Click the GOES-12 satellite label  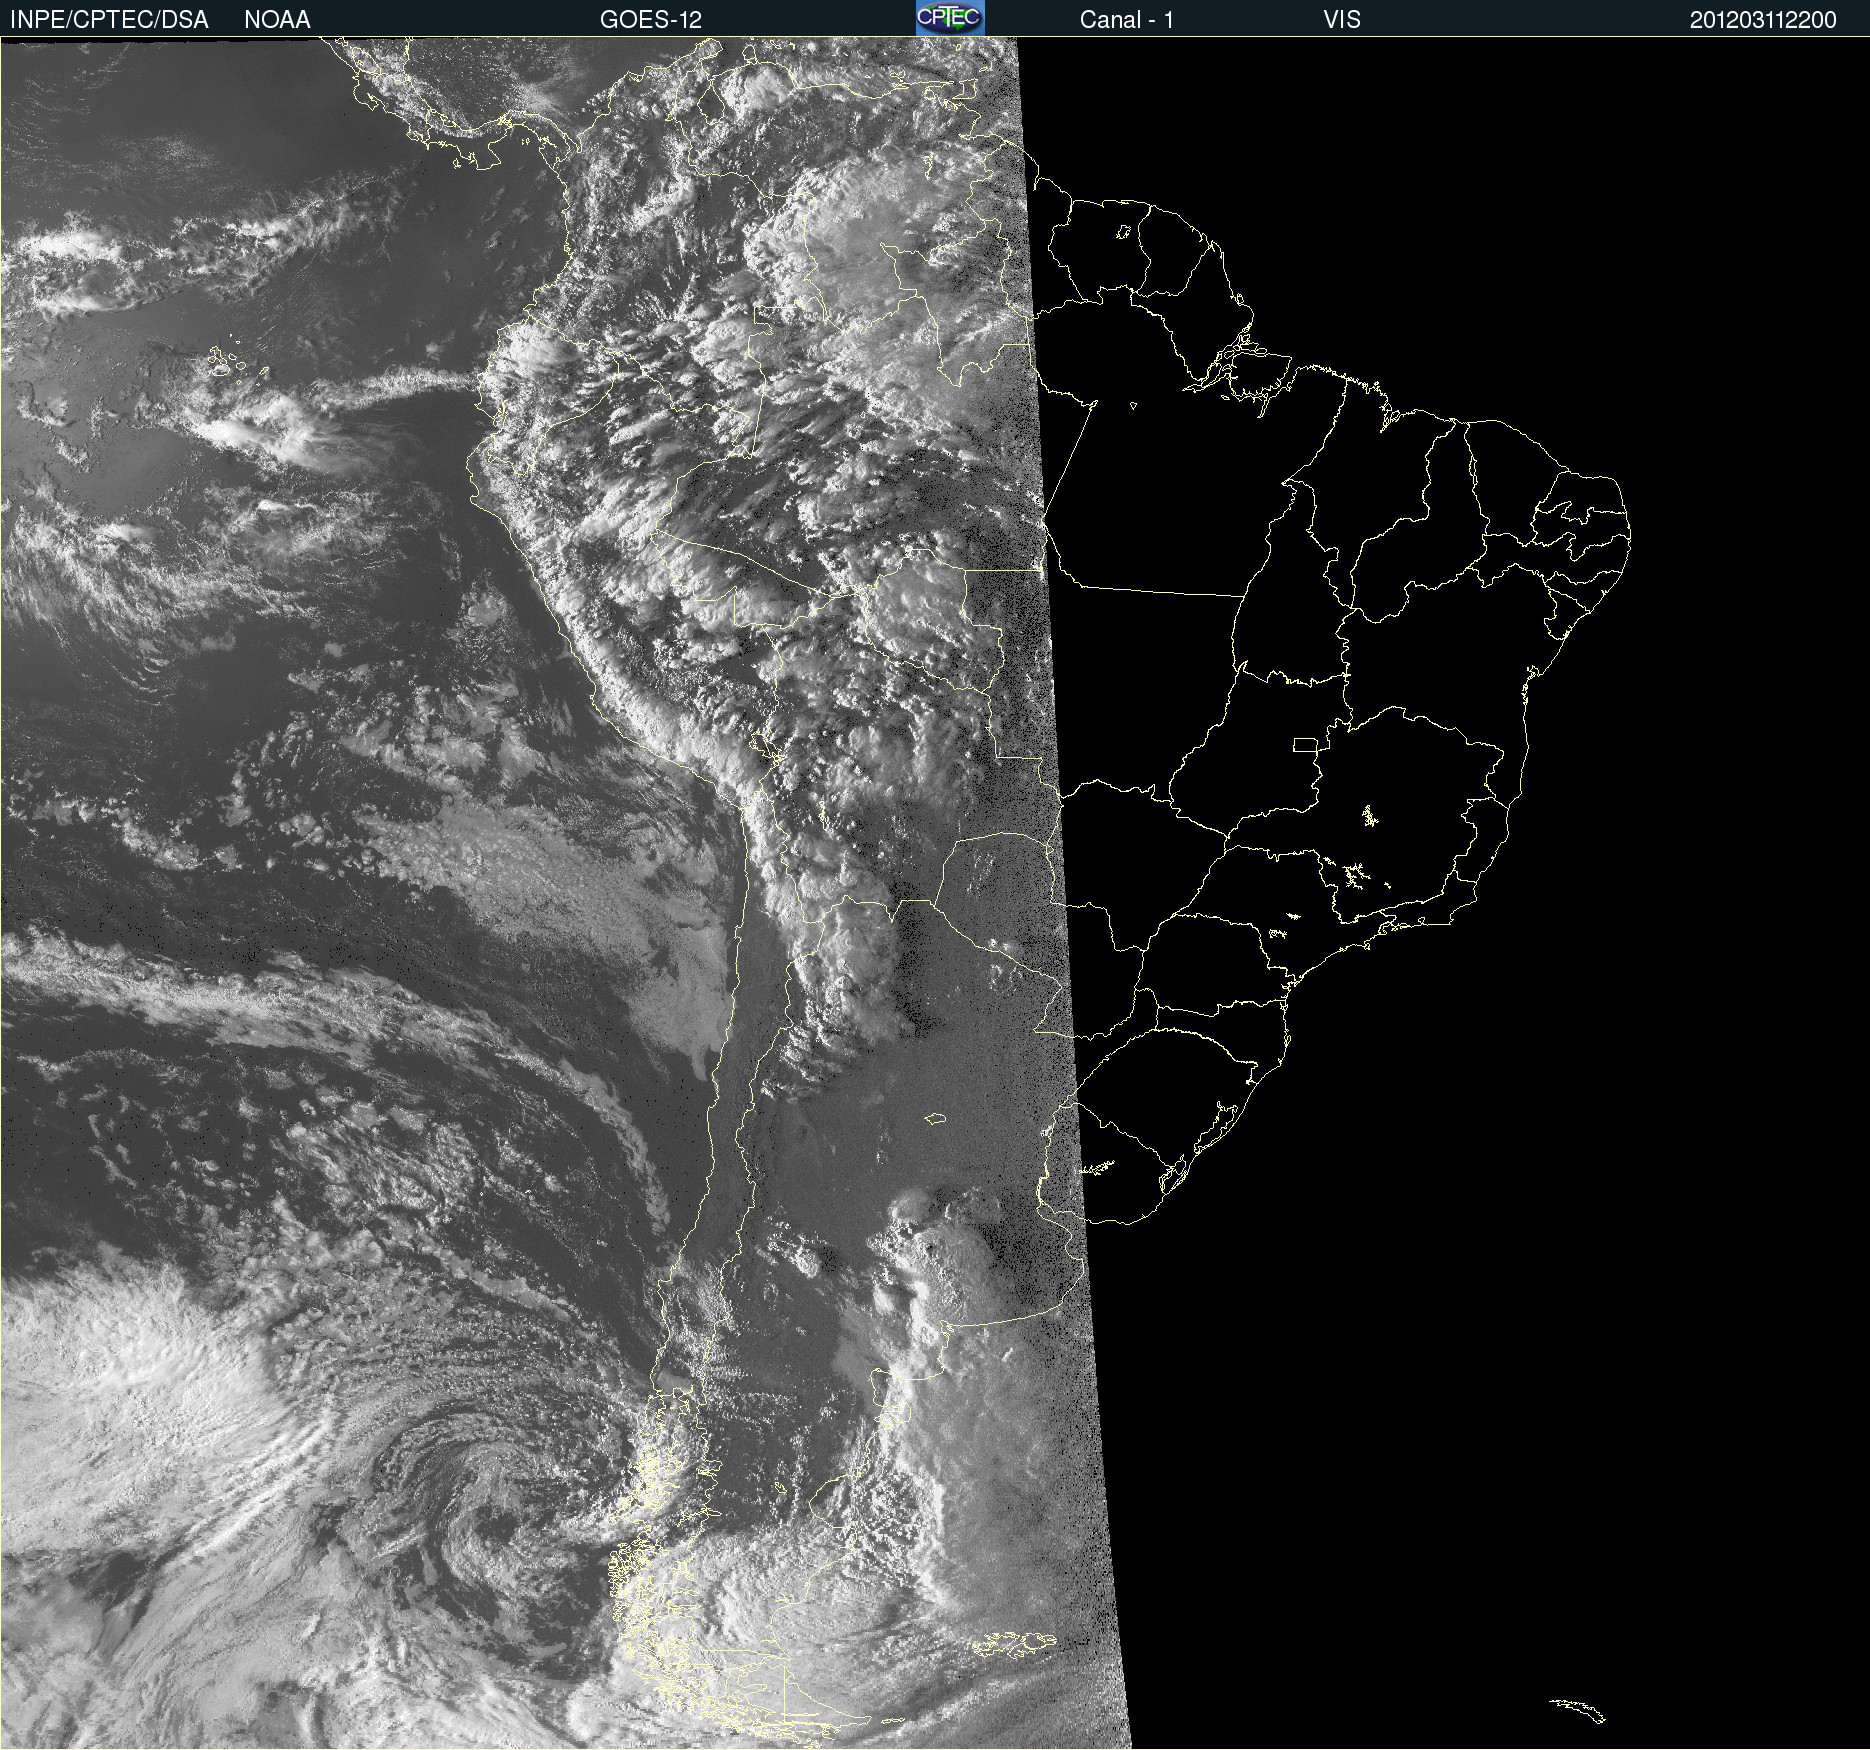[x=651, y=20]
